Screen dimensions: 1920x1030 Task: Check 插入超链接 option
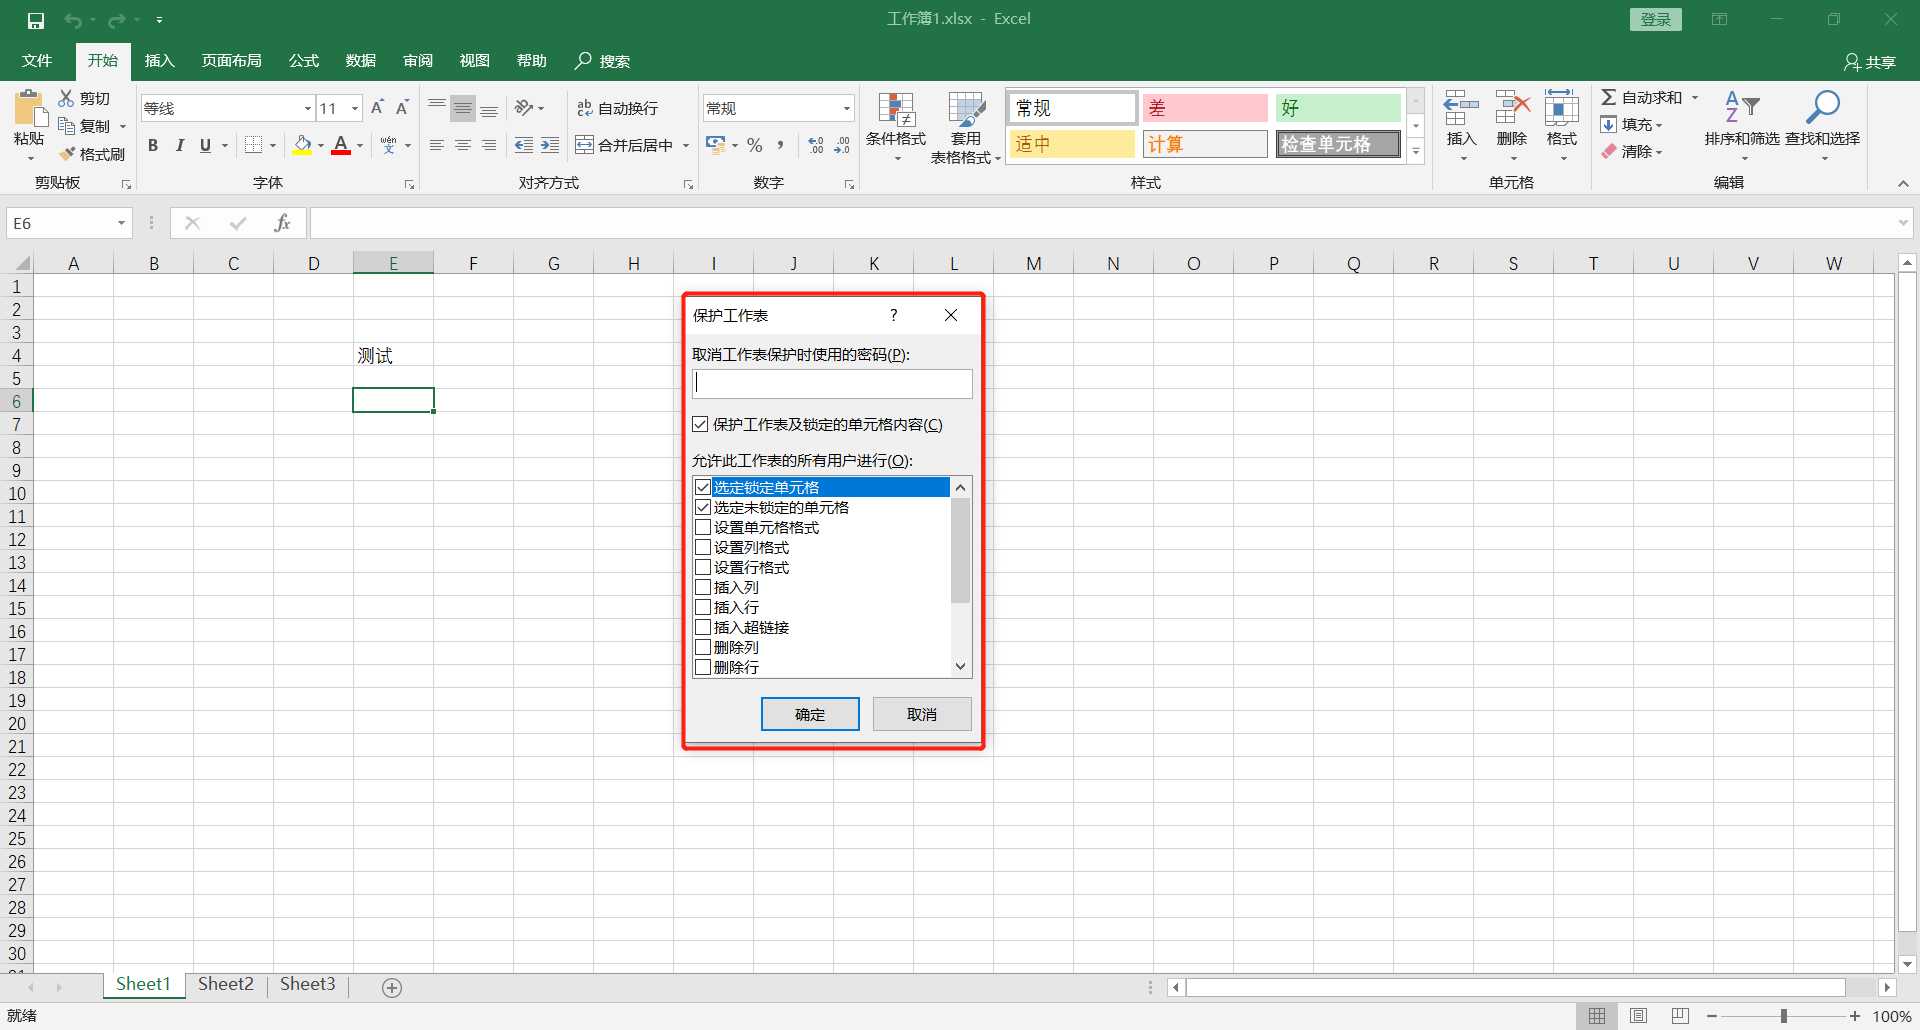click(x=703, y=627)
